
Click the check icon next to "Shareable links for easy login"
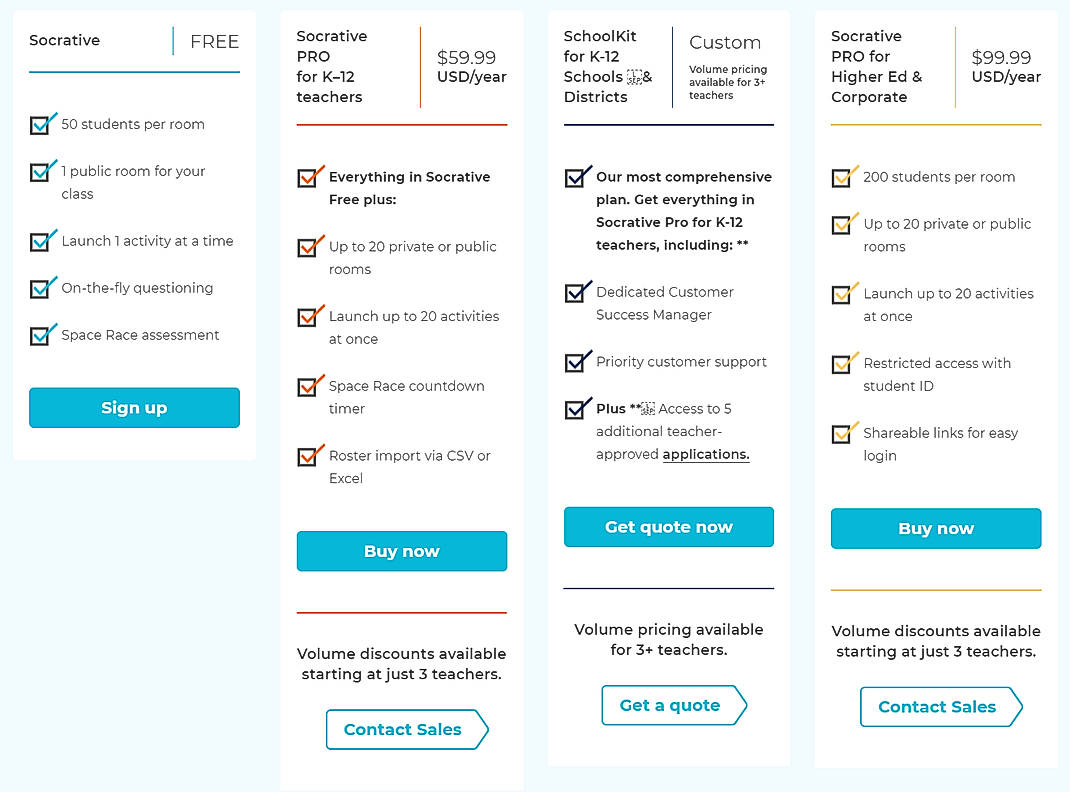(843, 432)
